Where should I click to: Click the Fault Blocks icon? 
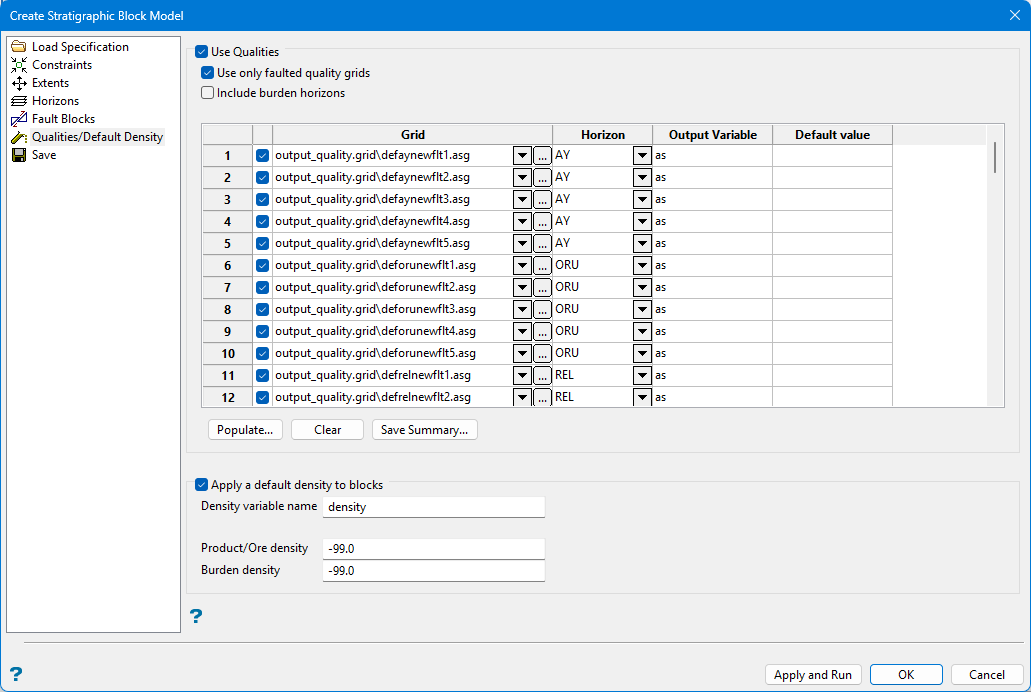point(19,119)
